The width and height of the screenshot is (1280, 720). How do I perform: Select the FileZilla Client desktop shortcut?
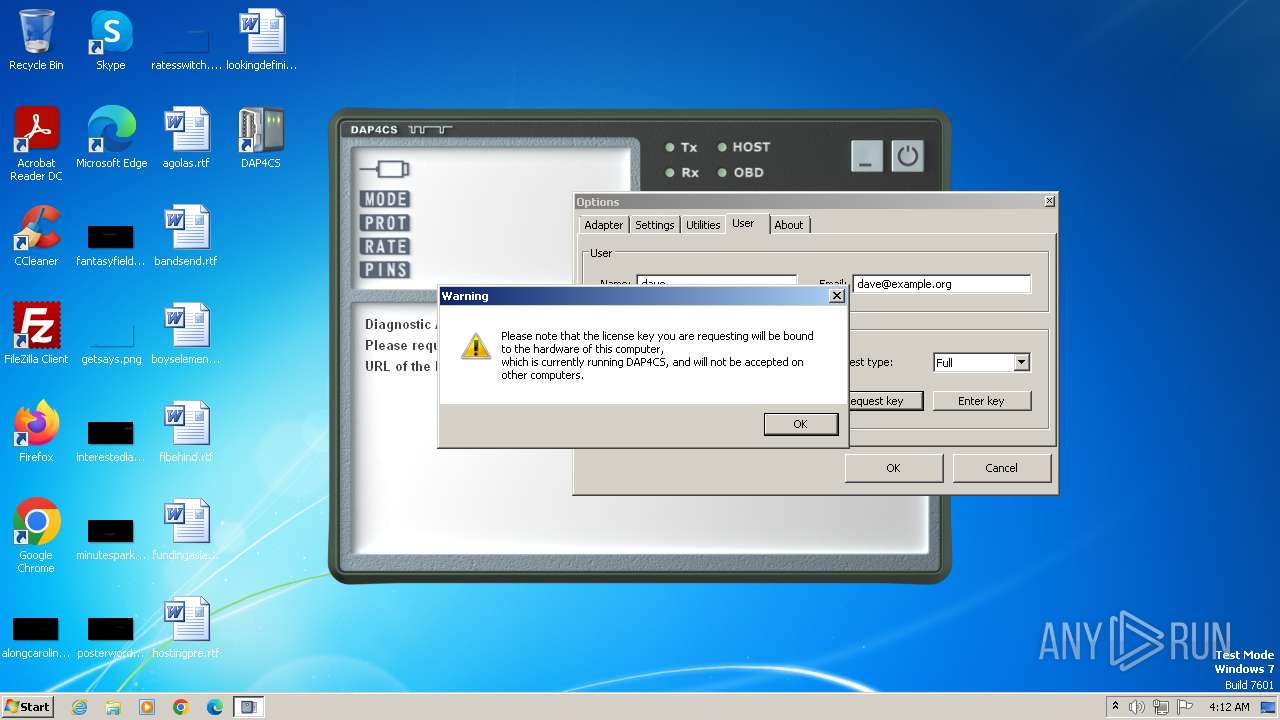point(36,334)
